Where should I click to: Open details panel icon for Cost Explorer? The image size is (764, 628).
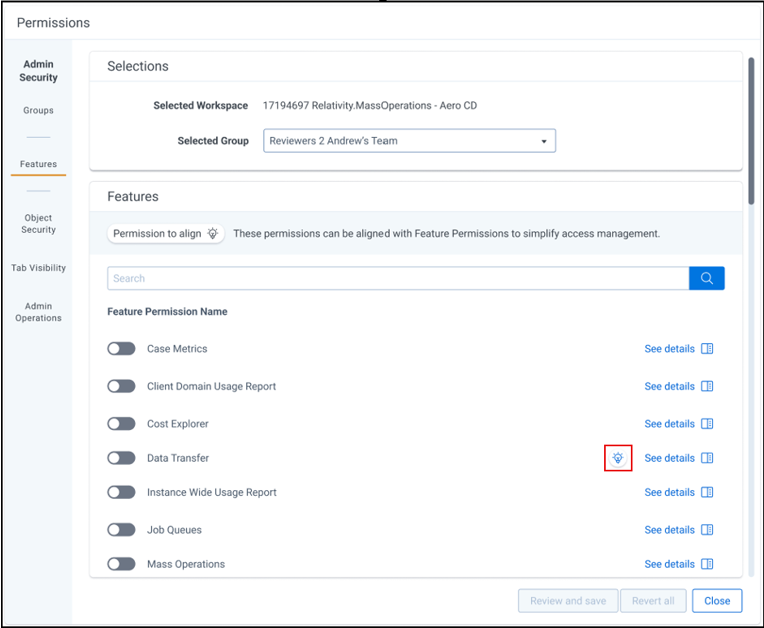(707, 424)
